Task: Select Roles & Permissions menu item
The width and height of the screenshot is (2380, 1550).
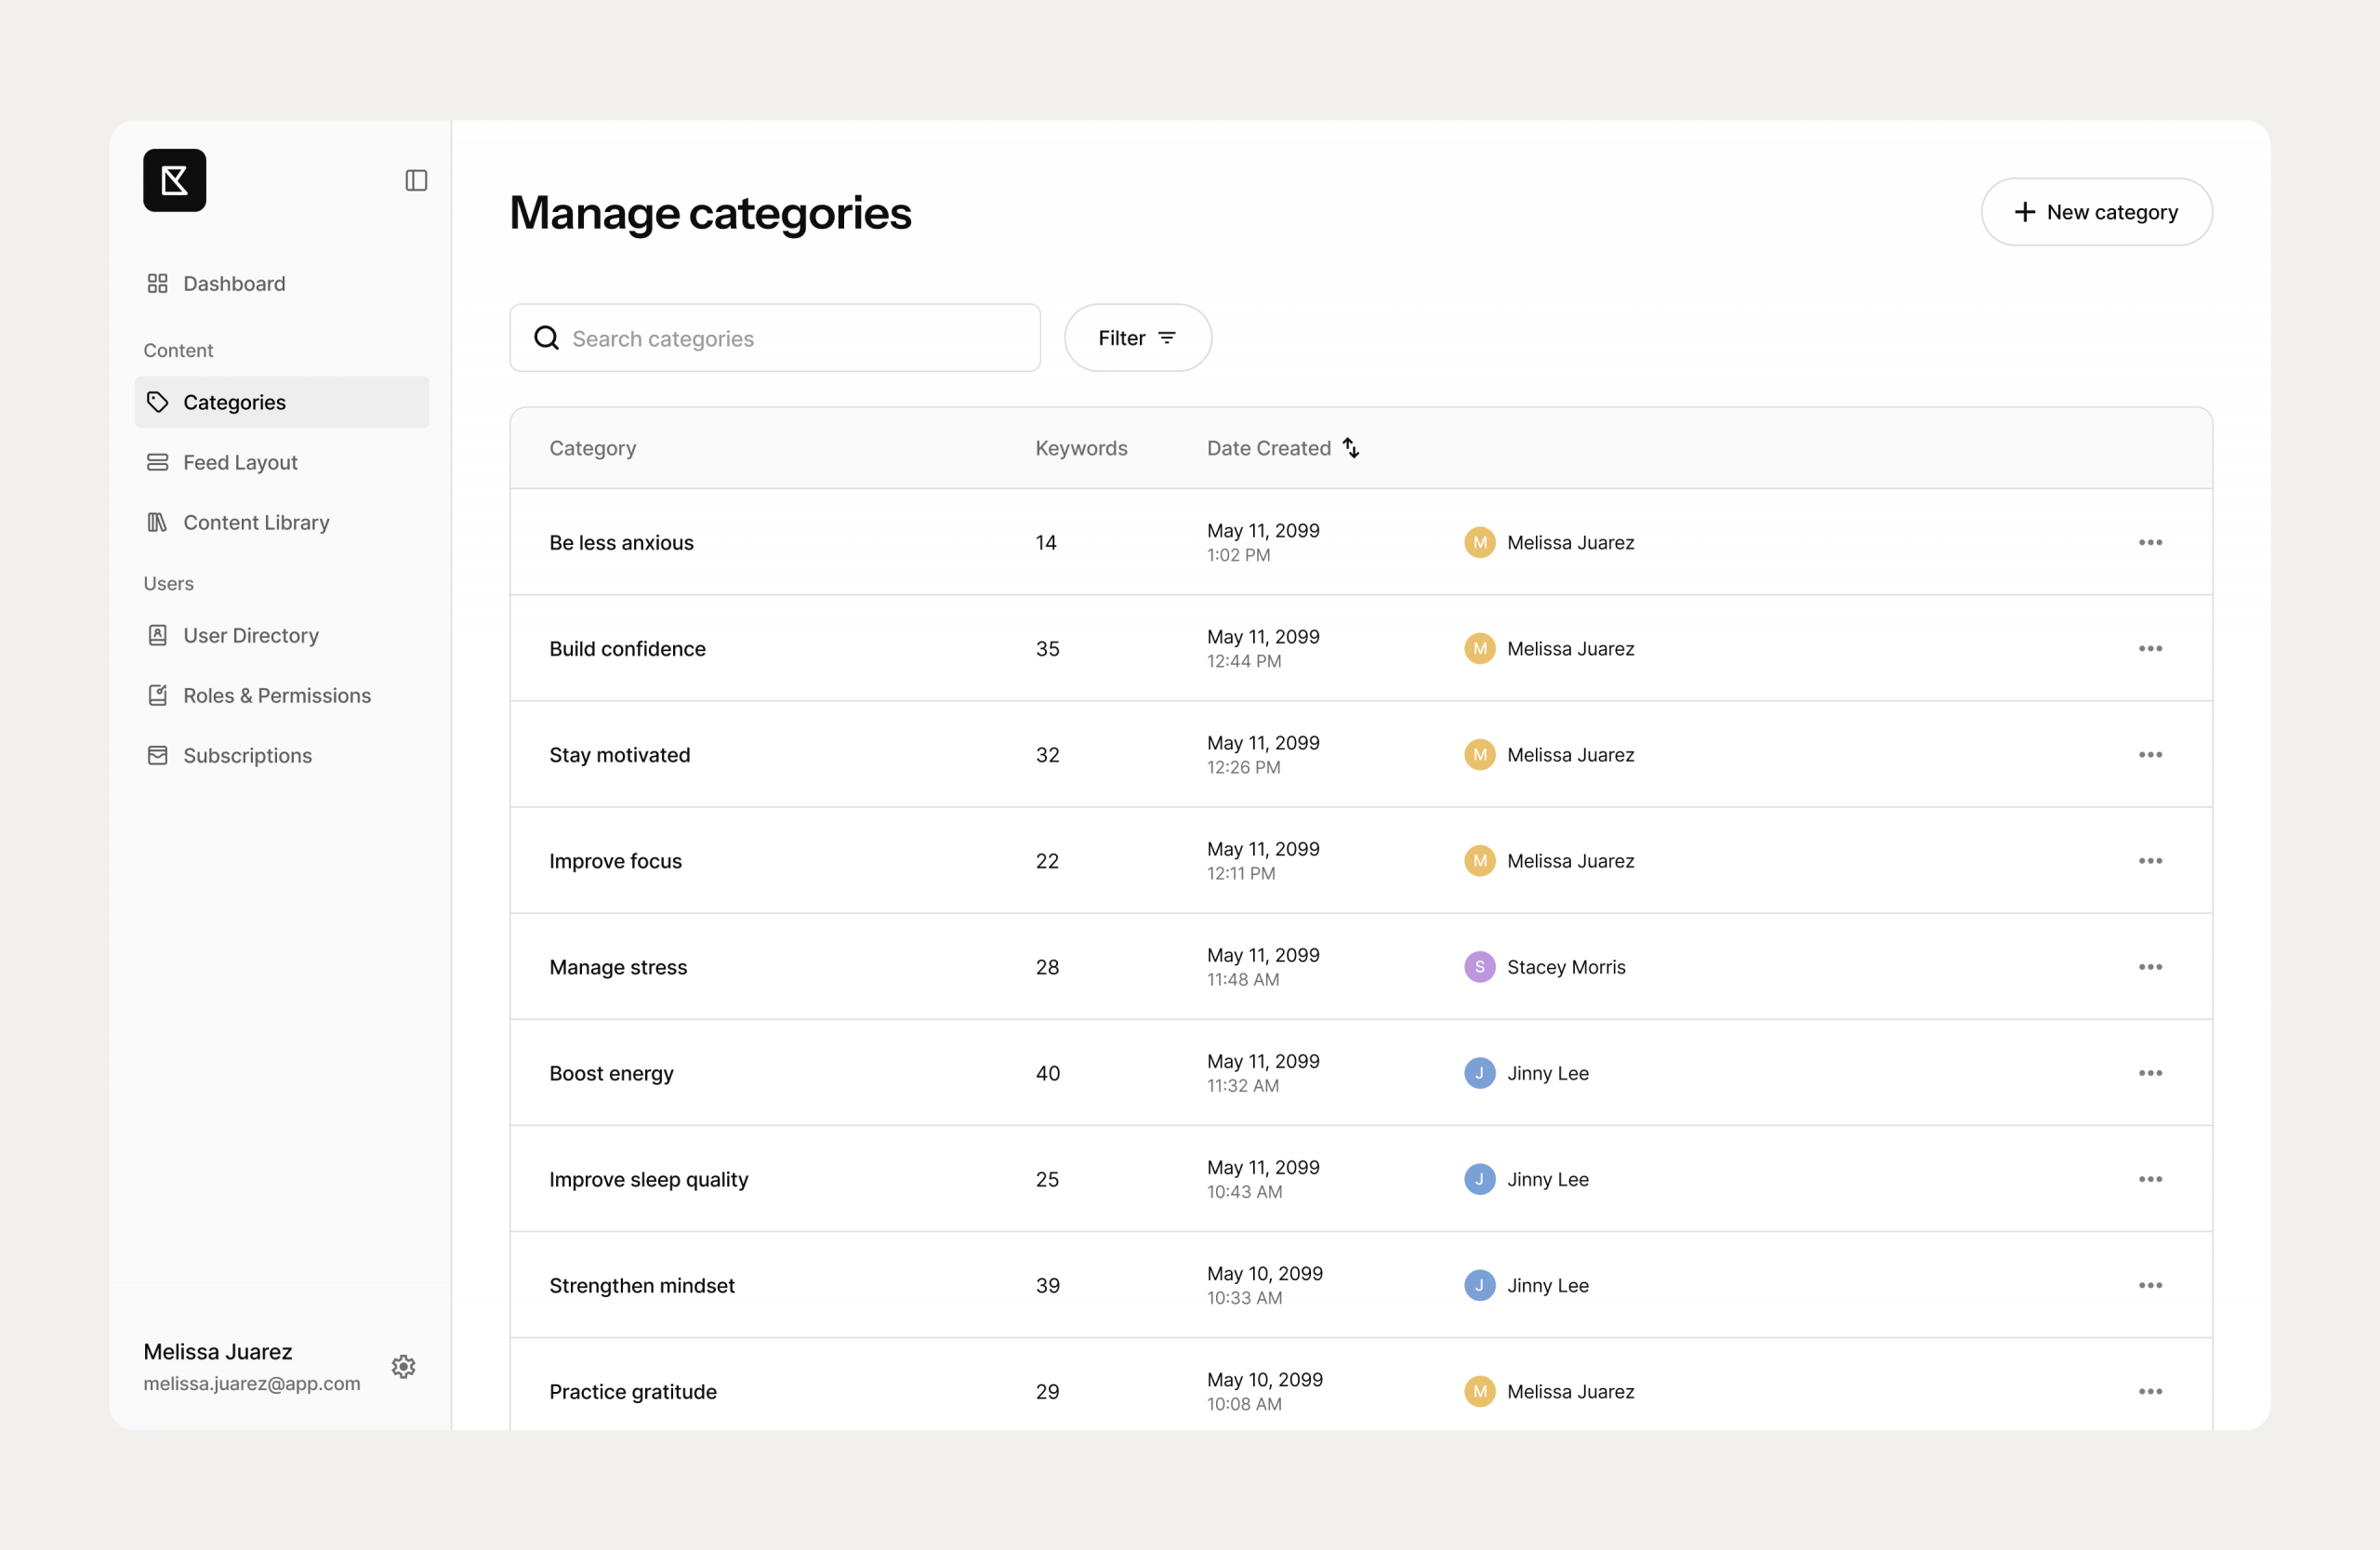Action: (276, 695)
